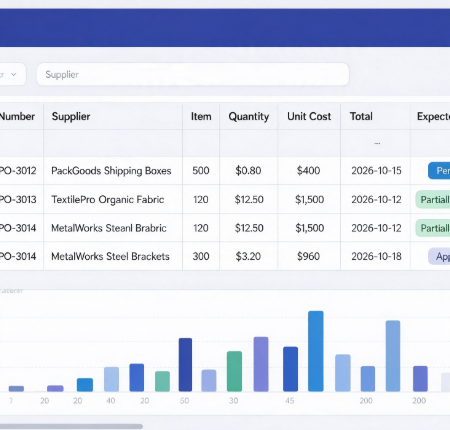This screenshot has height=430, width=450.
Task: Click the green bar above label 30
Action: click(234, 371)
